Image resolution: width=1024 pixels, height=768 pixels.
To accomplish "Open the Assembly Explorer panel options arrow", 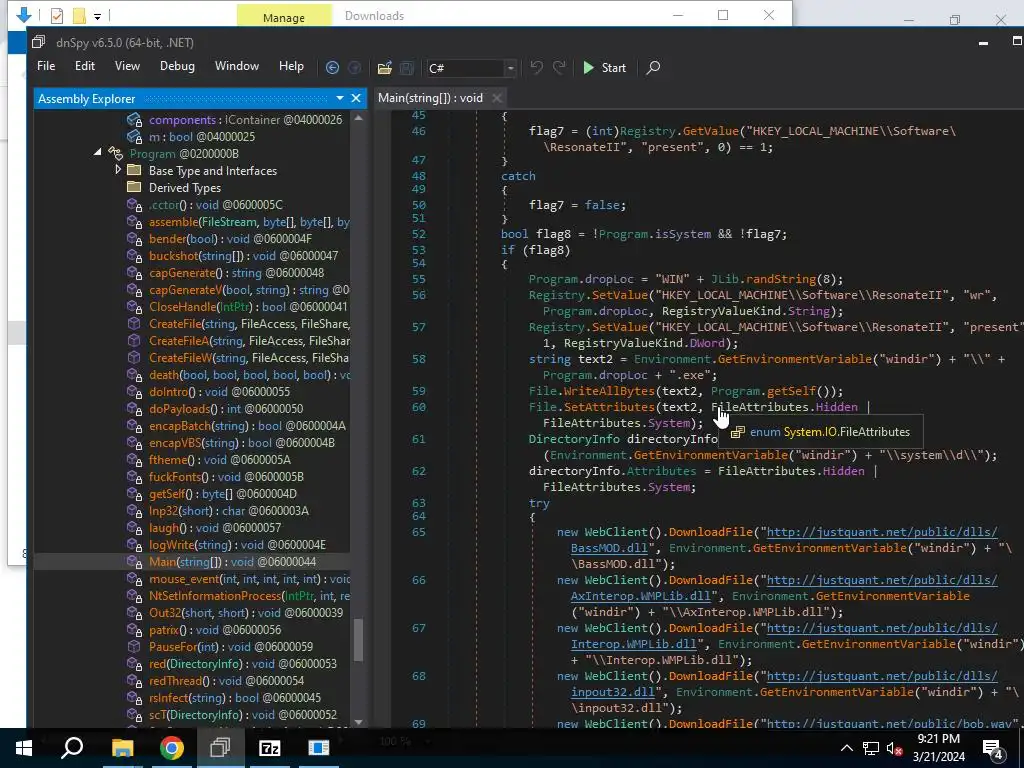I will [x=340, y=98].
